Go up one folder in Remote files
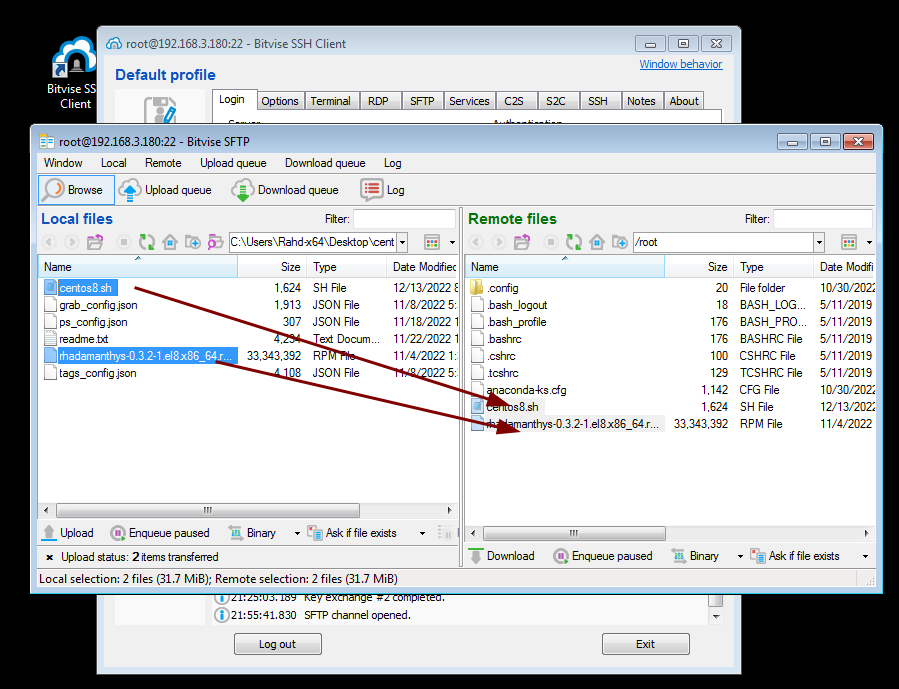Viewport: 899px width, 689px height. tap(522, 242)
